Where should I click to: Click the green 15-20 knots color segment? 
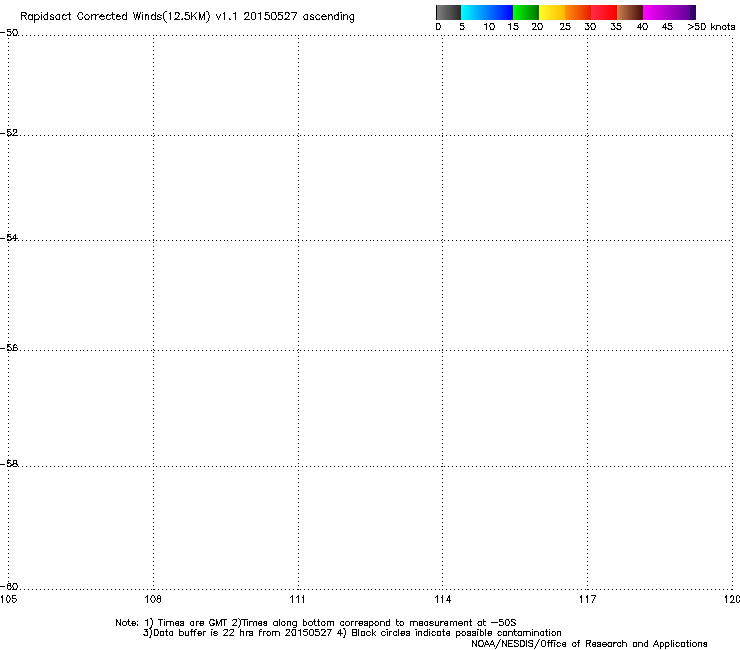click(526, 12)
